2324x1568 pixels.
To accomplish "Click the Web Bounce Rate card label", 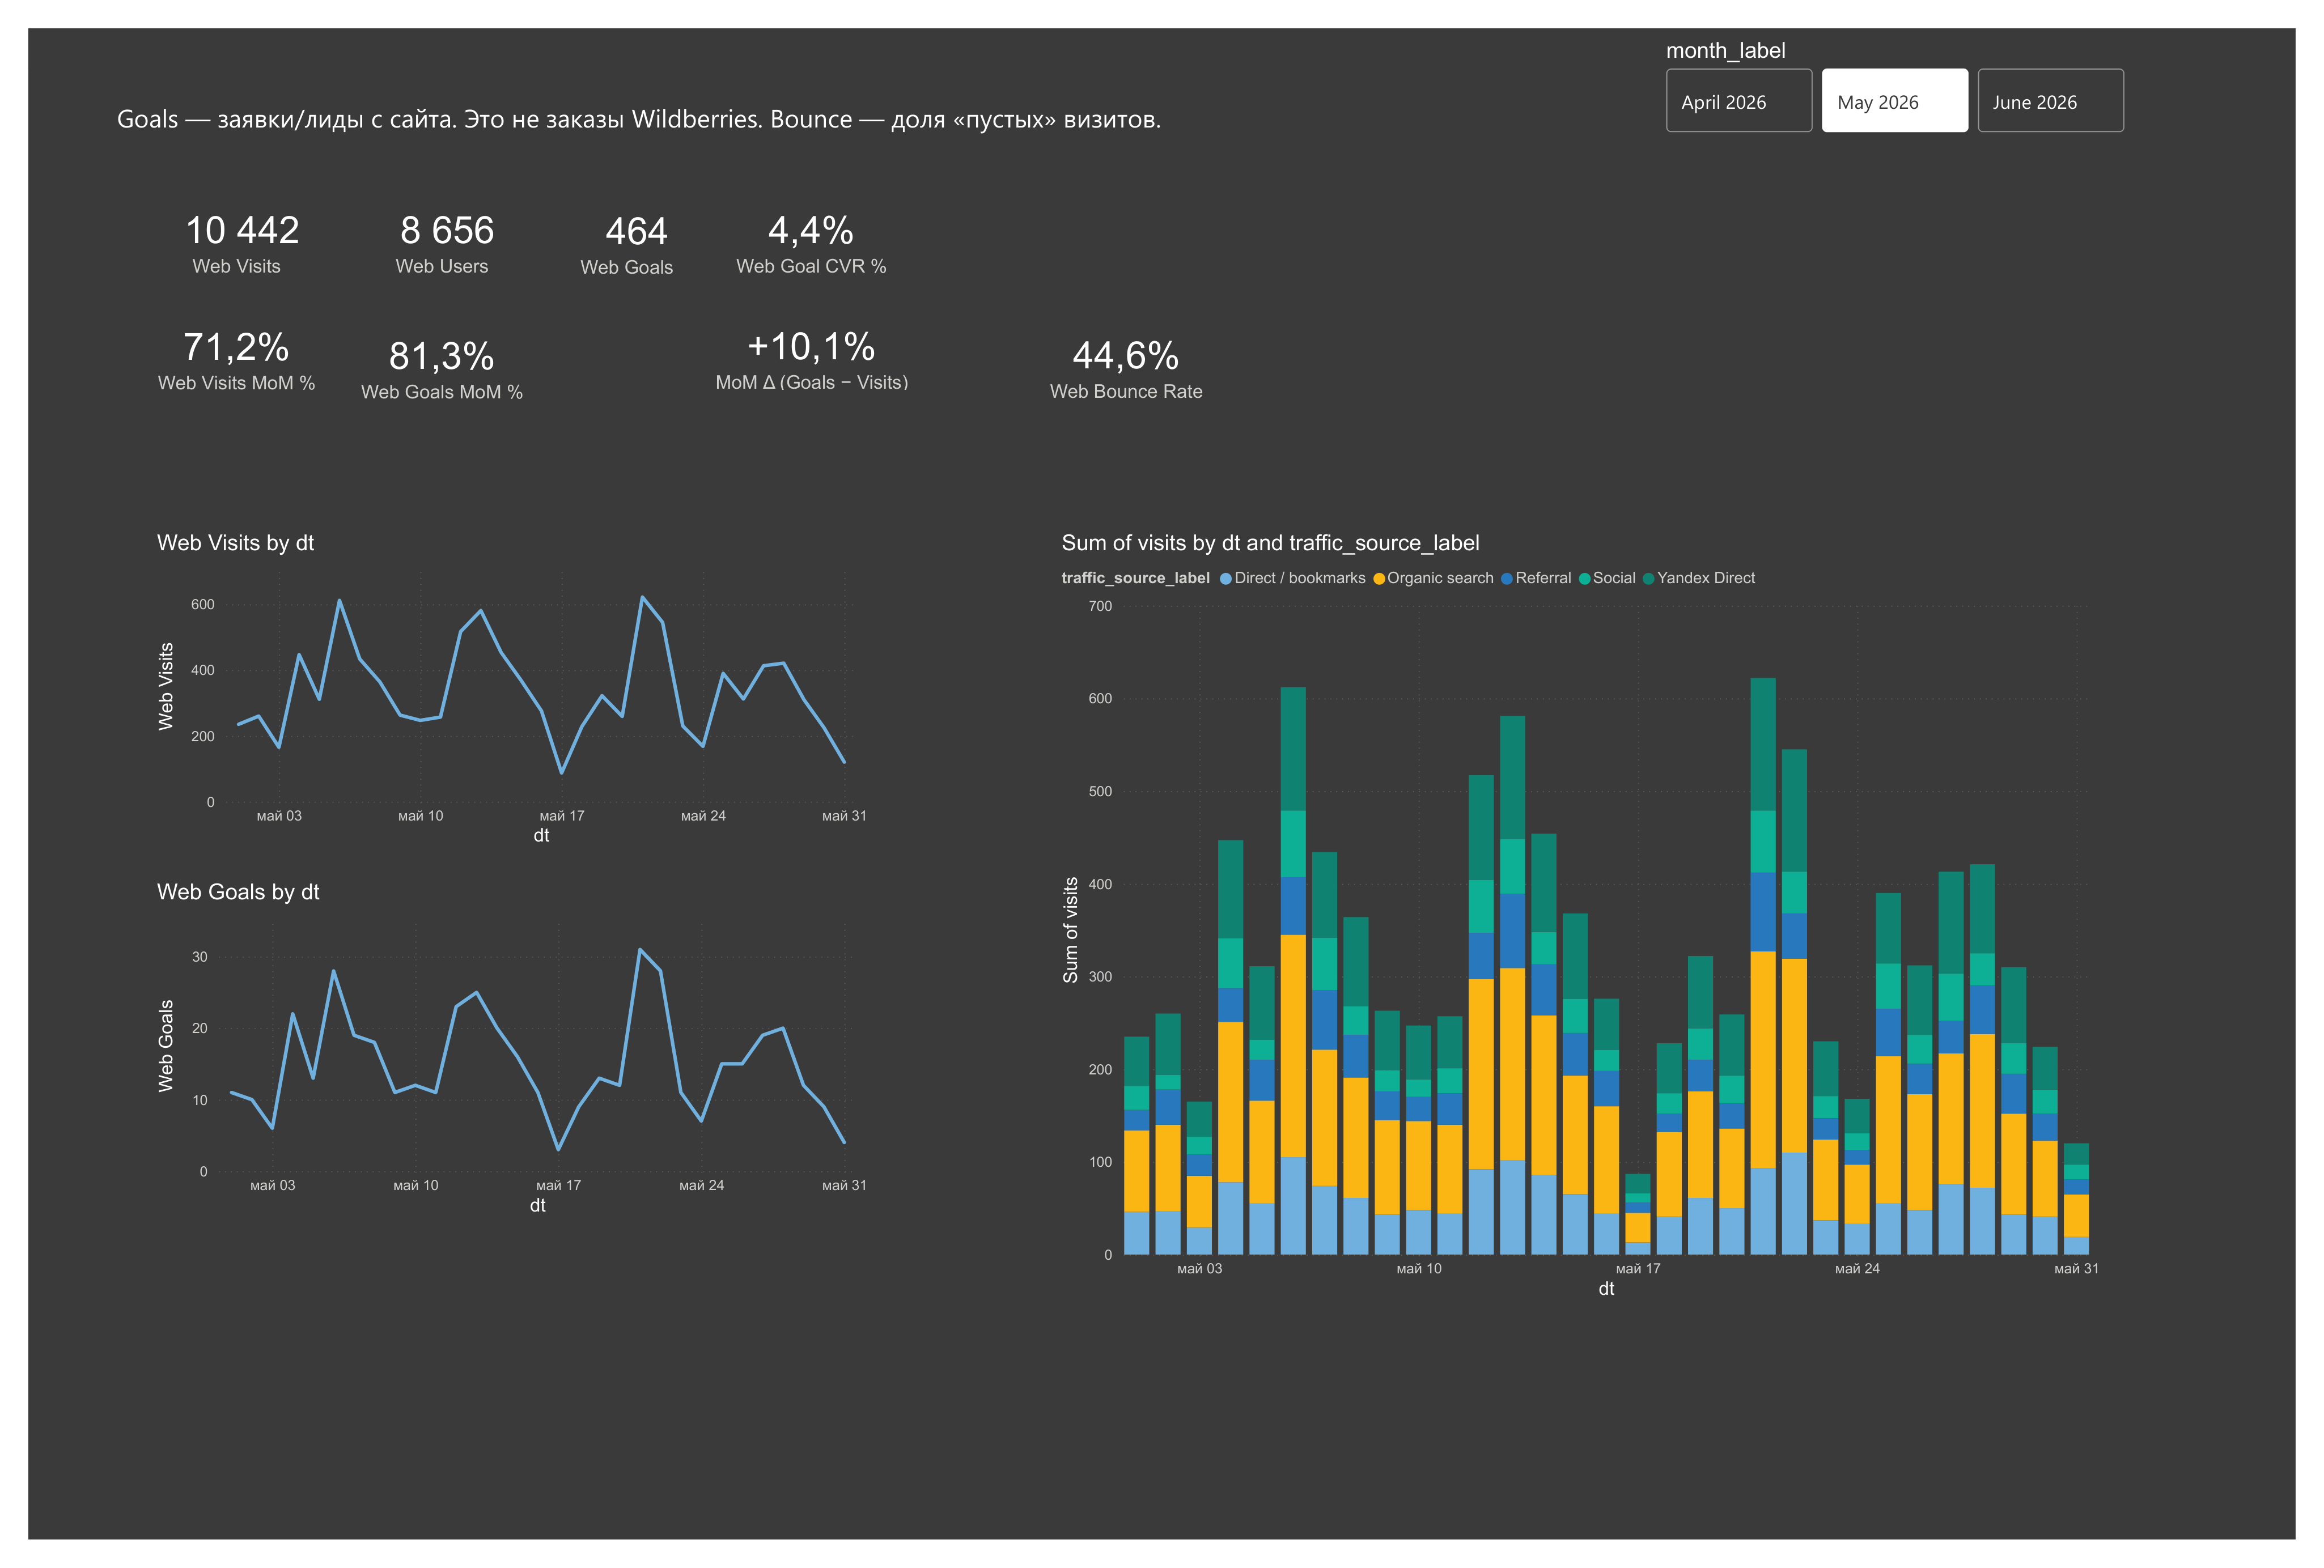I will coord(1126,392).
